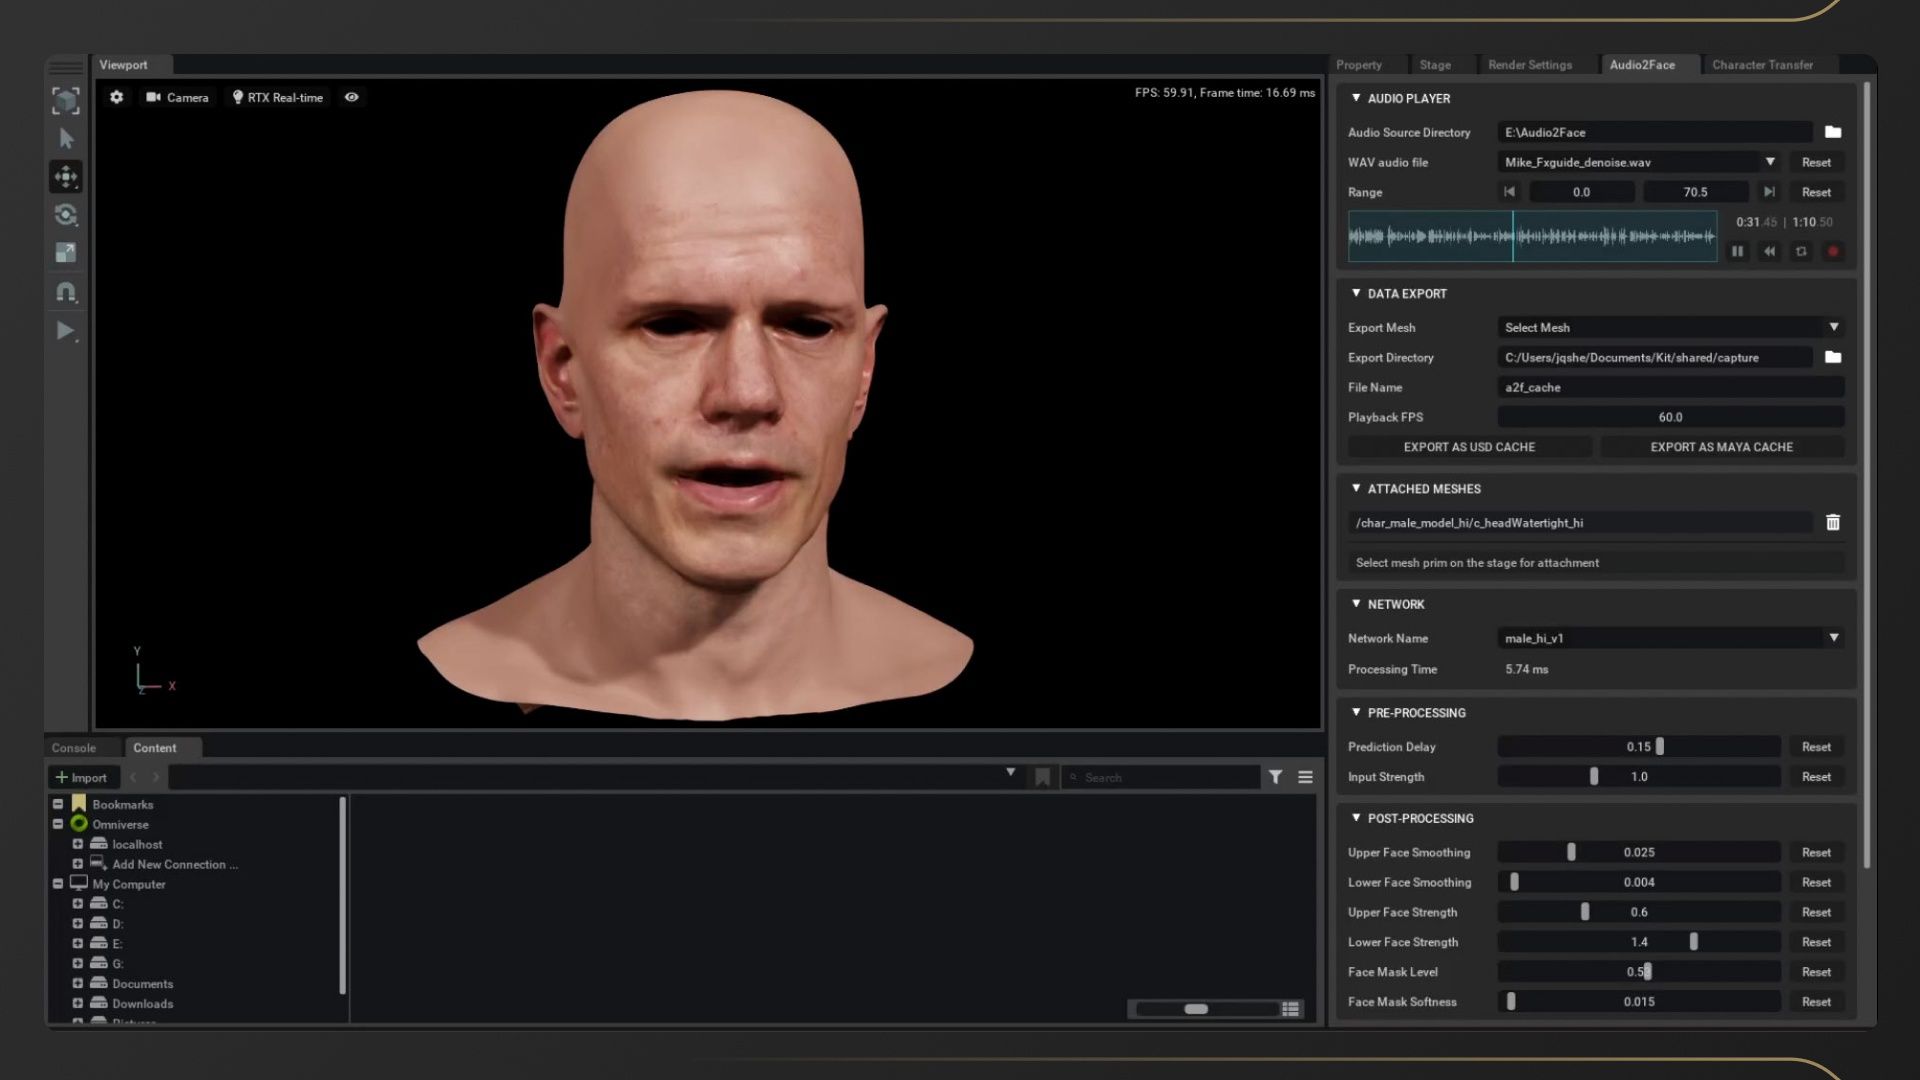Switch to the Character Transfer tab
Viewport: 1920px width, 1080px height.
(1762, 65)
